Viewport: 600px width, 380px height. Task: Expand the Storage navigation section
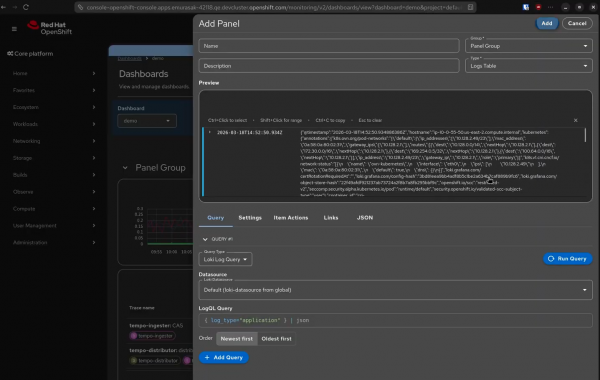tap(54, 158)
